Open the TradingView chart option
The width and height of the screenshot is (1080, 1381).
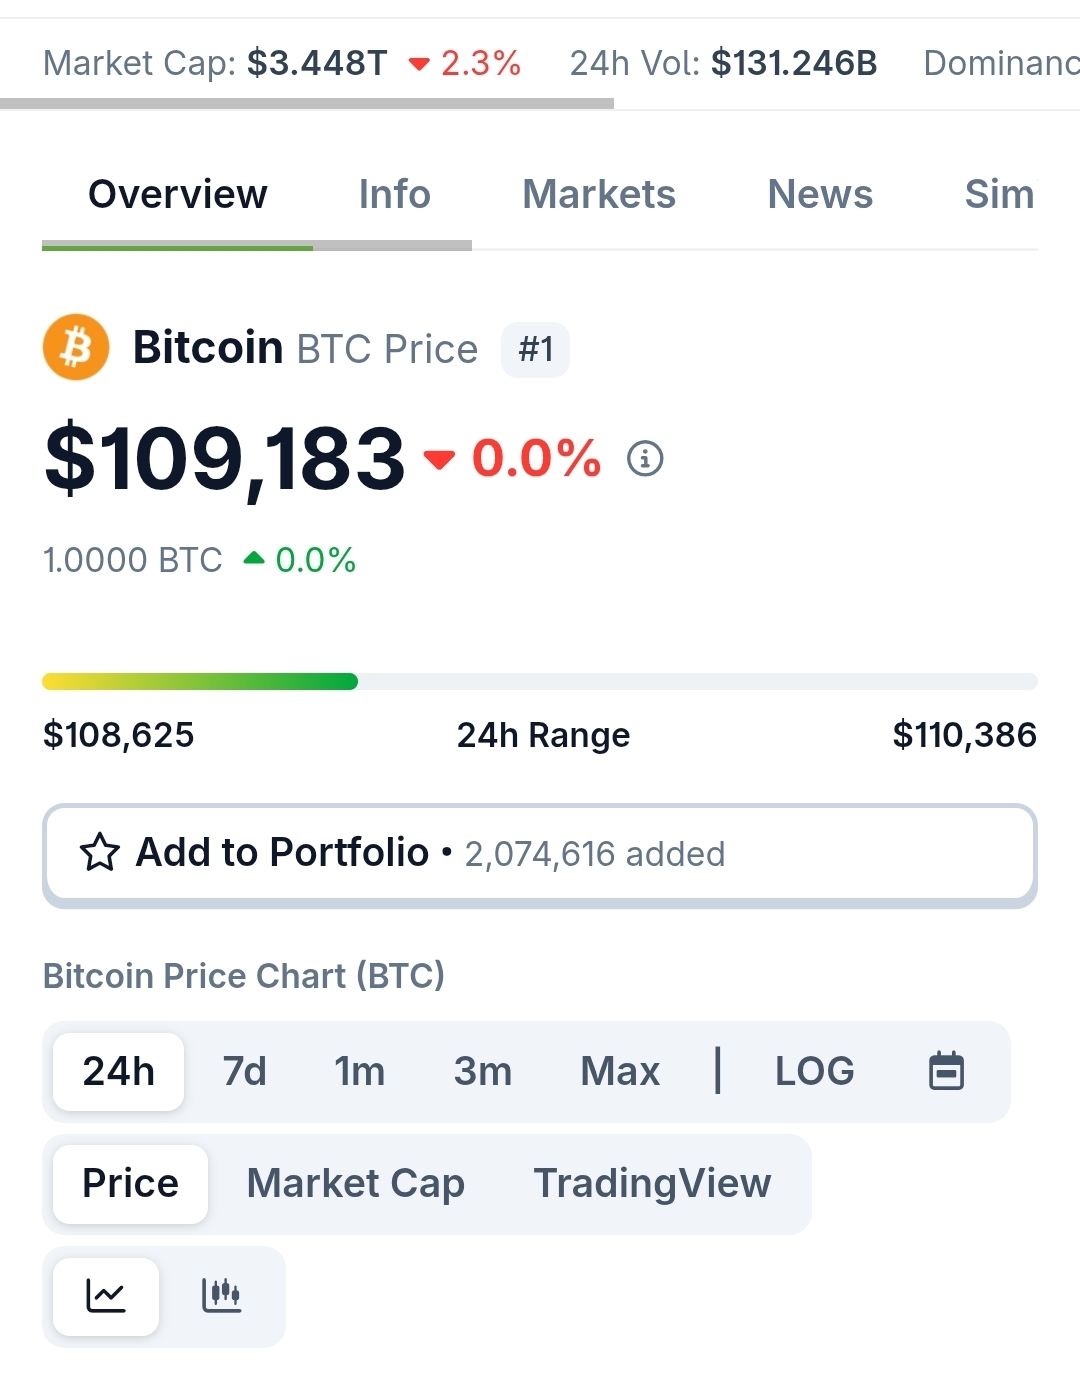pyautogui.click(x=652, y=1183)
